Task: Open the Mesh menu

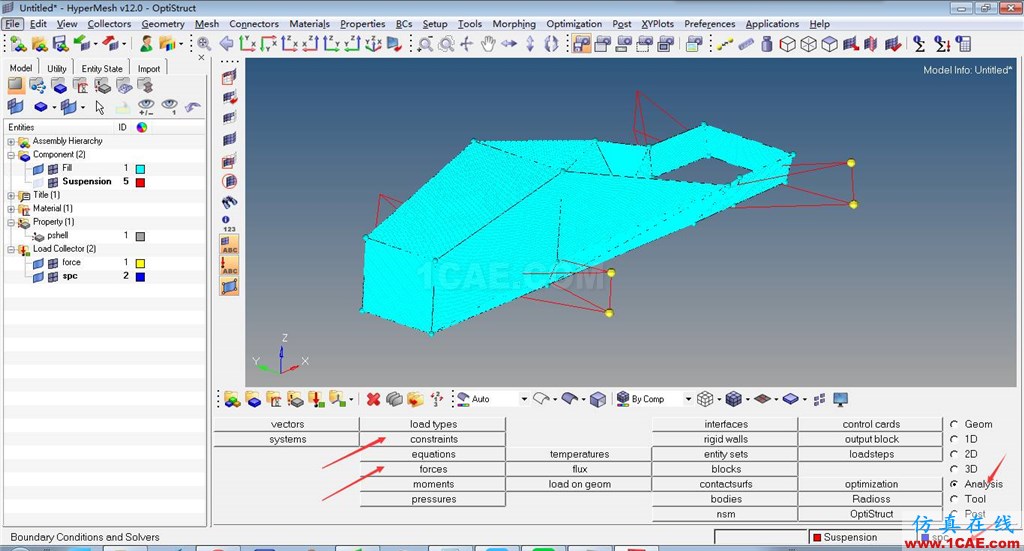Action: click(x=207, y=24)
